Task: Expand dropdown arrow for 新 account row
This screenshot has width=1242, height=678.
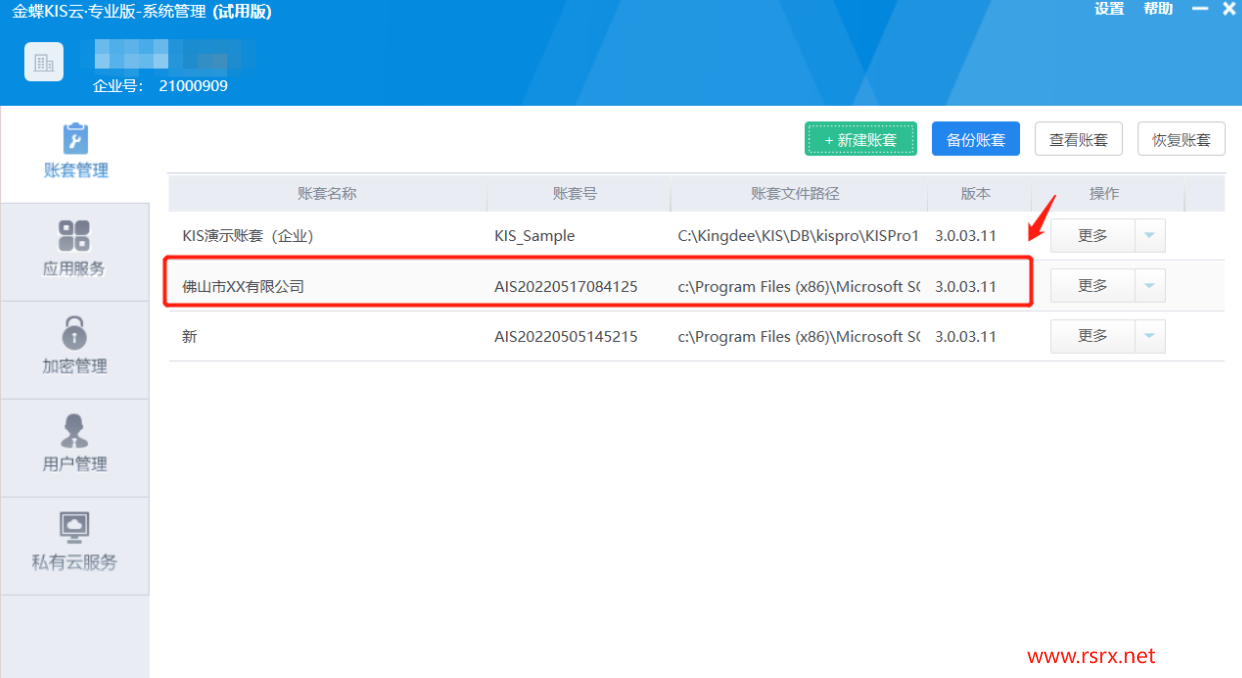Action: pyautogui.click(x=1150, y=337)
